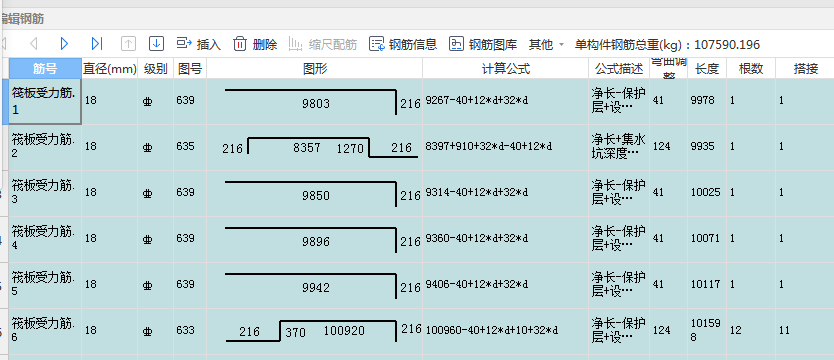Jump to last rebar record
Image resolution: width=834 pixels, height=360 pixels.
pos(97,44)
